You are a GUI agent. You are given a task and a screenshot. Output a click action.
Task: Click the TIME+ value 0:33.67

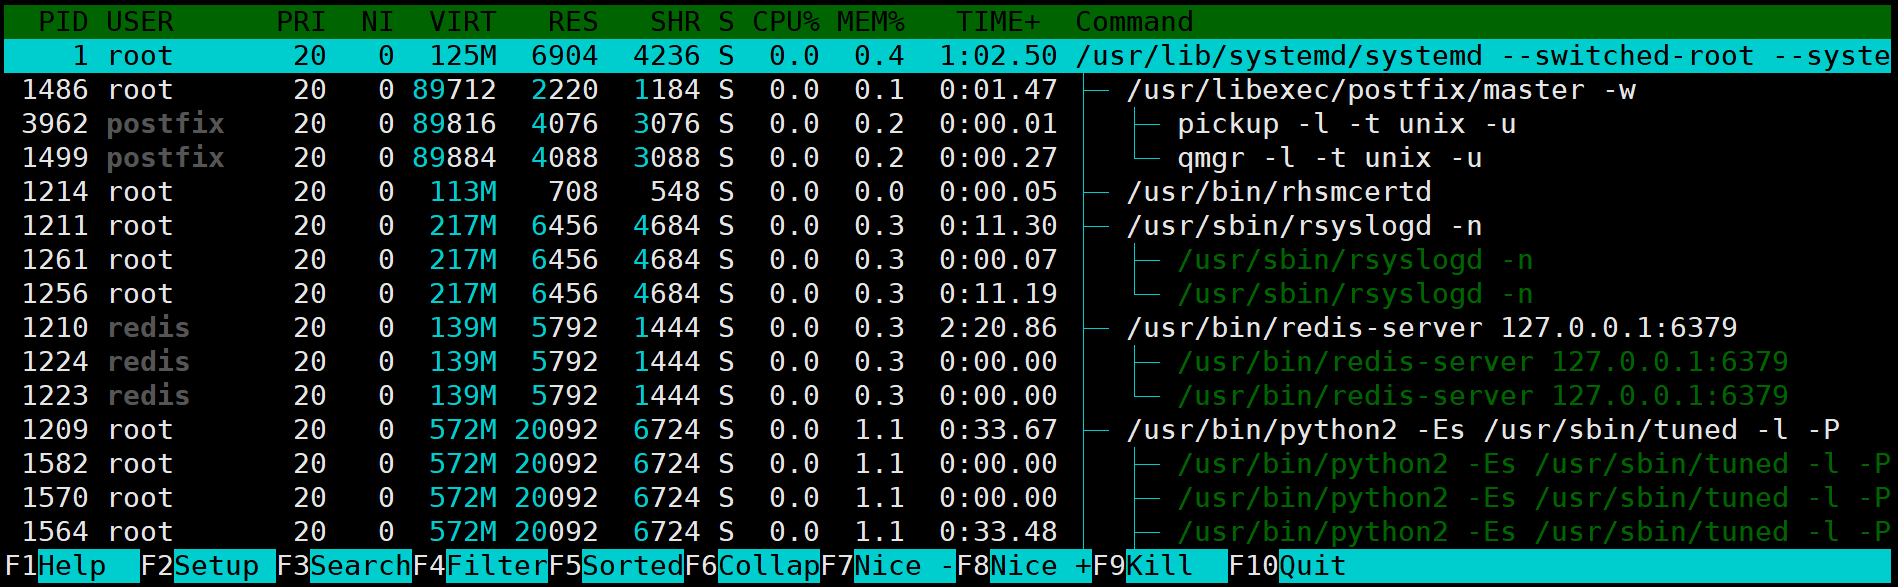998,430
